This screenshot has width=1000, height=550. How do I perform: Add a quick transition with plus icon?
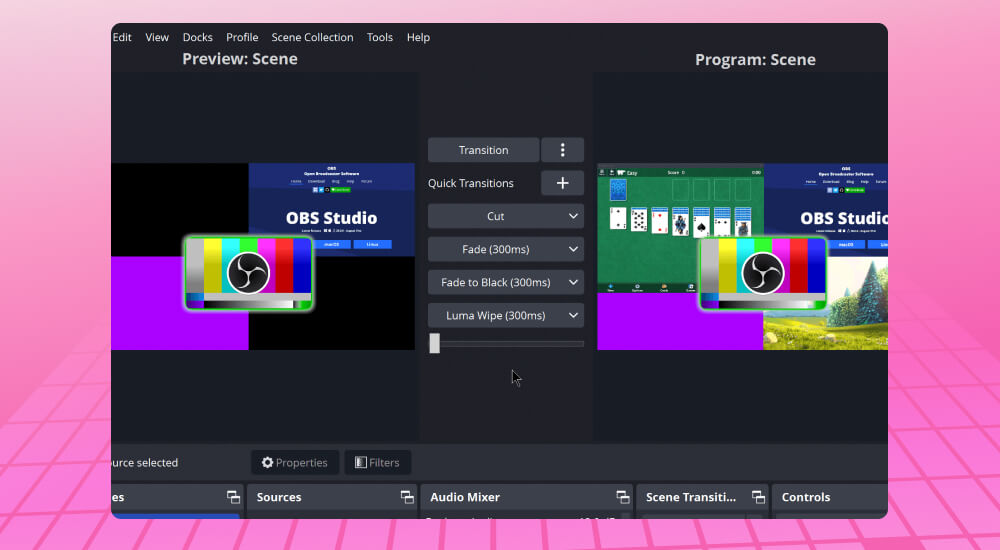(562, 183)
